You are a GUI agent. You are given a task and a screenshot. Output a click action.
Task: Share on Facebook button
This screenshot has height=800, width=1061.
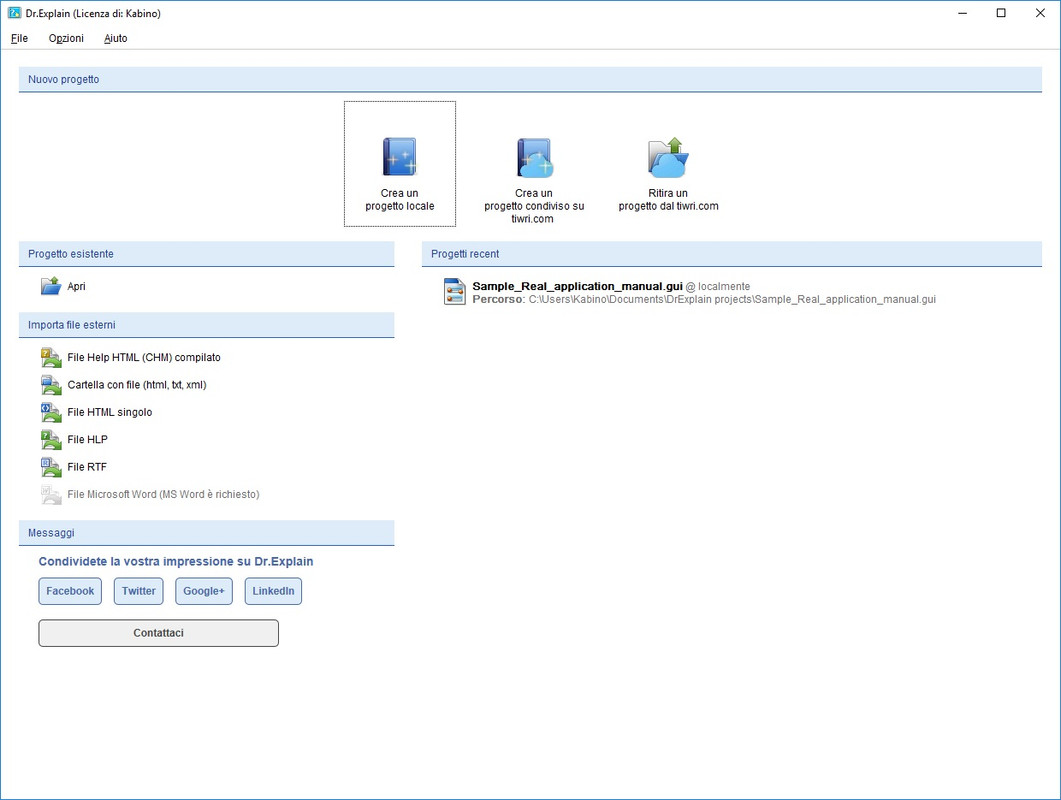coord(70,591)
